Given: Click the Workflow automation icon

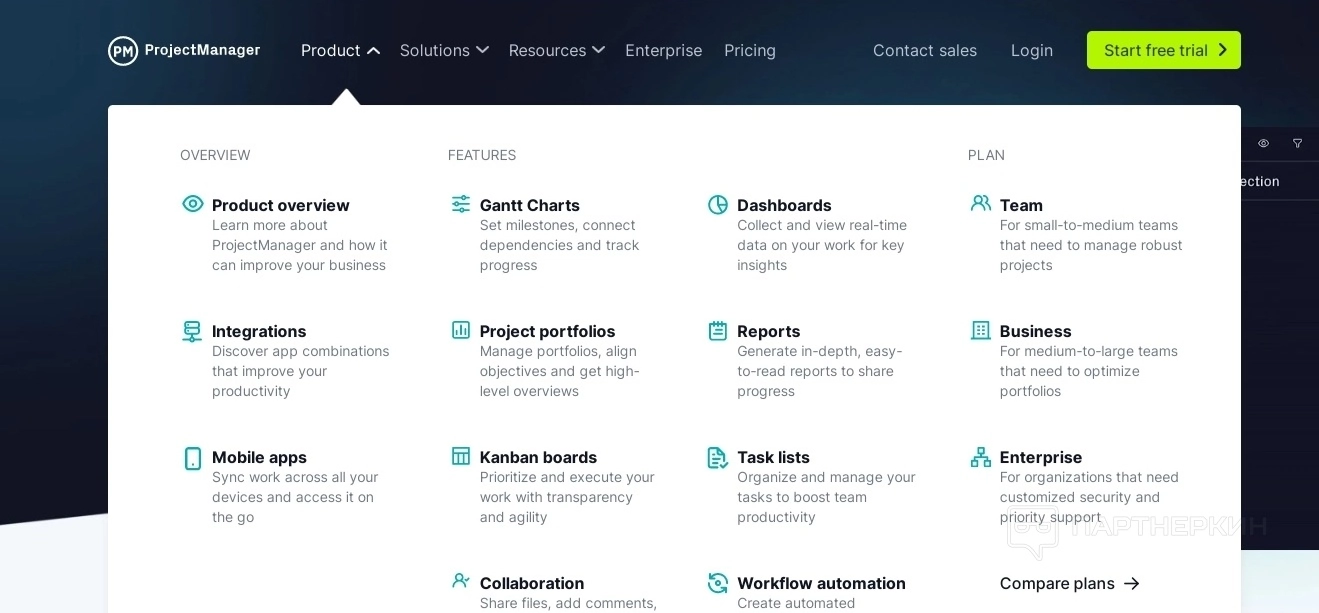Looking at the screenshot, I should tap(718, 583).
